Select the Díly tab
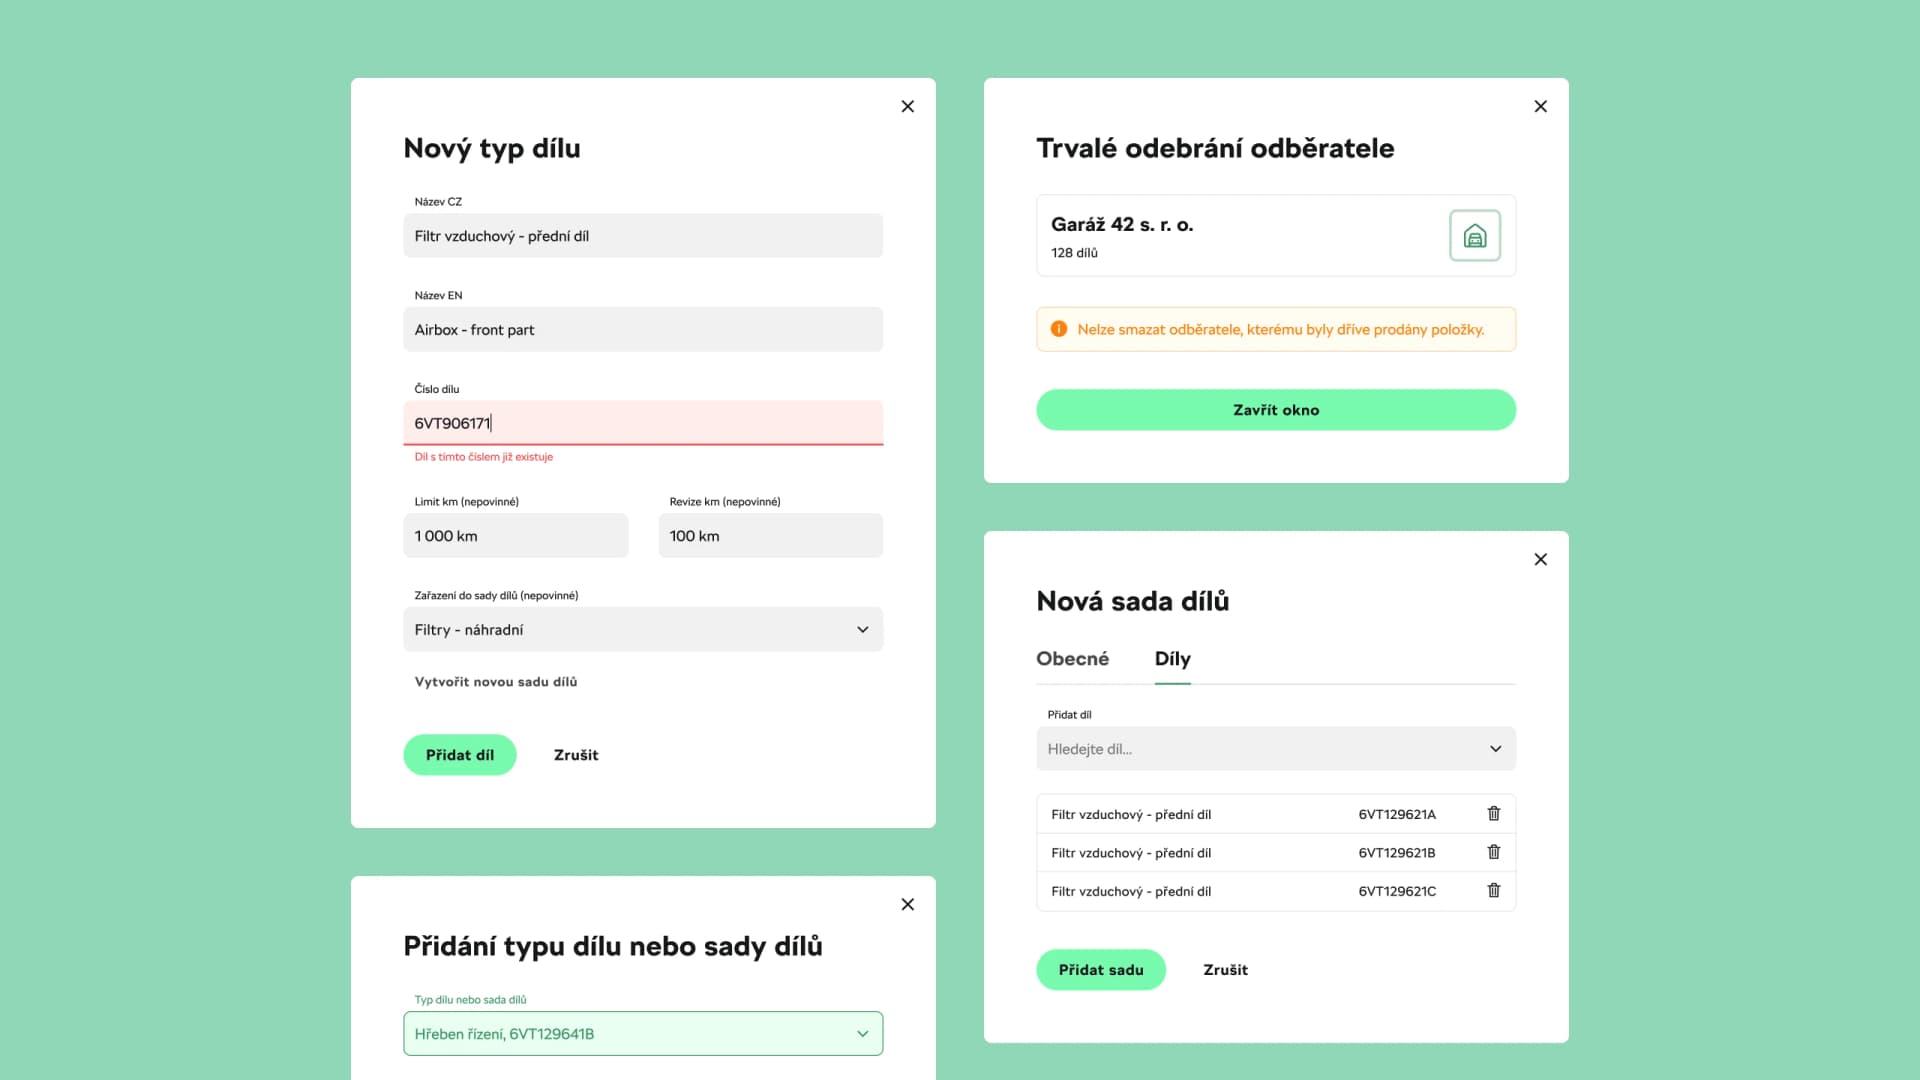The width and height of the screenshot is (1920, 1080). point(1172,659)
